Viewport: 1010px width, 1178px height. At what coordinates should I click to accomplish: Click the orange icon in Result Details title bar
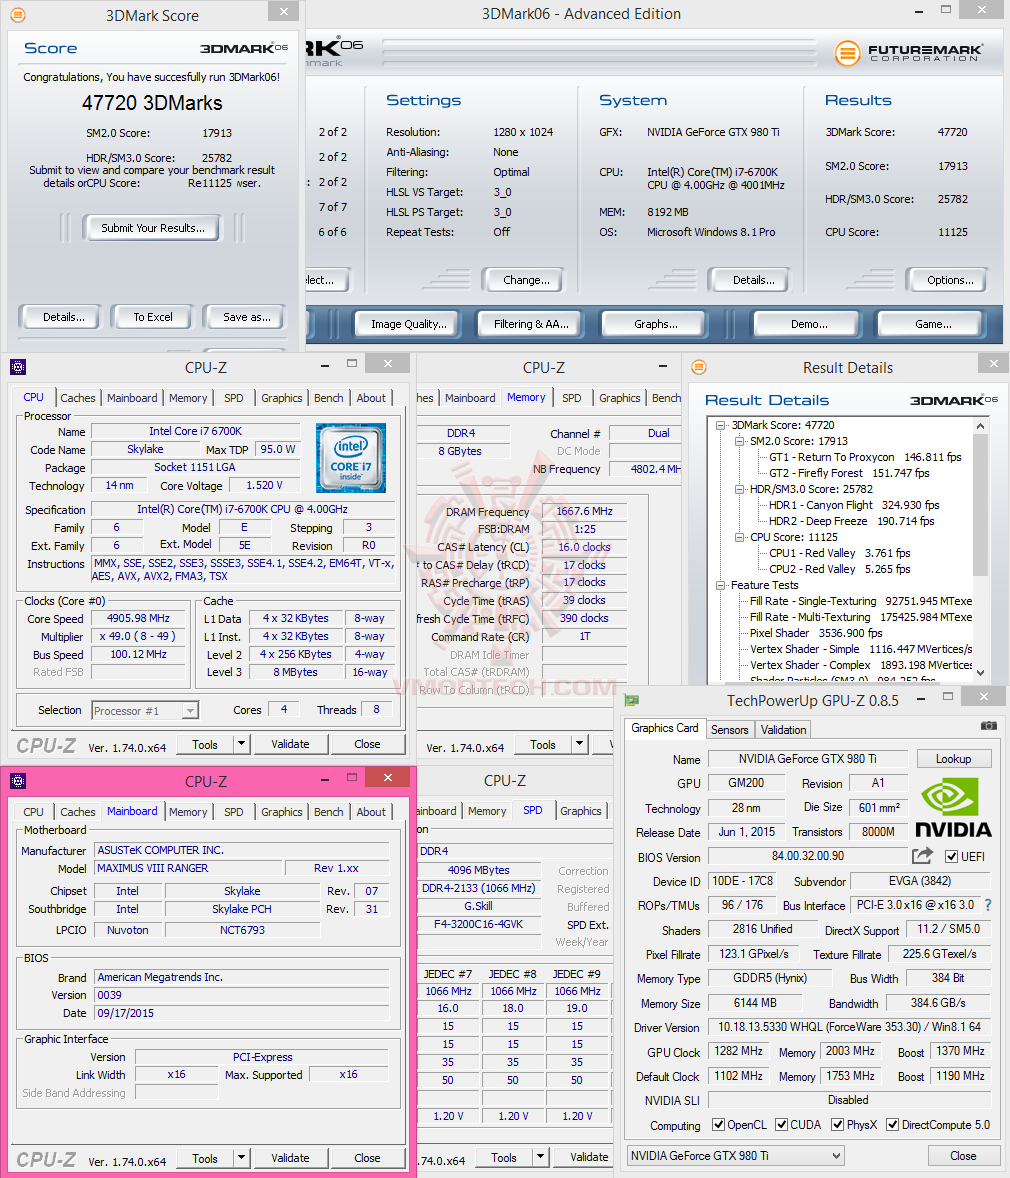point(699,367)
